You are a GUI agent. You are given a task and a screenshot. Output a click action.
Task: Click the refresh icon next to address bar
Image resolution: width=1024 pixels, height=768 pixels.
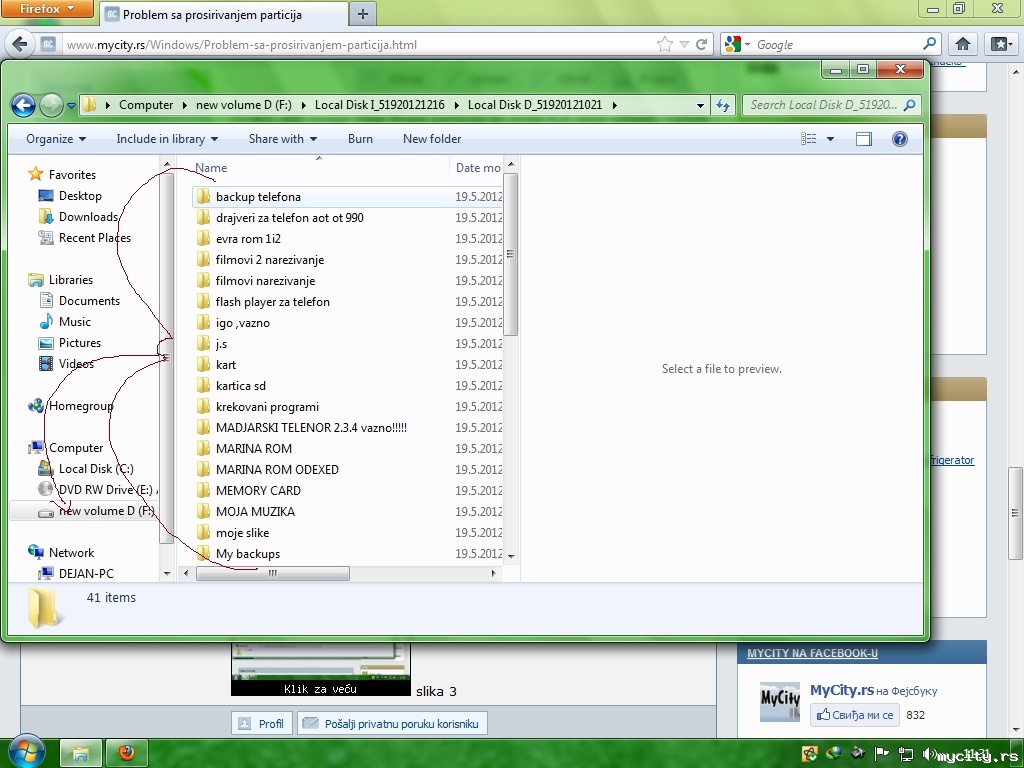pyautogui.click(x=722, y=105)
